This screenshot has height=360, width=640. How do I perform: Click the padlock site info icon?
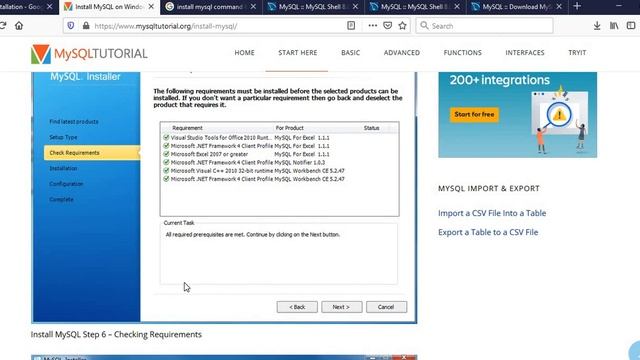(86, 26)
